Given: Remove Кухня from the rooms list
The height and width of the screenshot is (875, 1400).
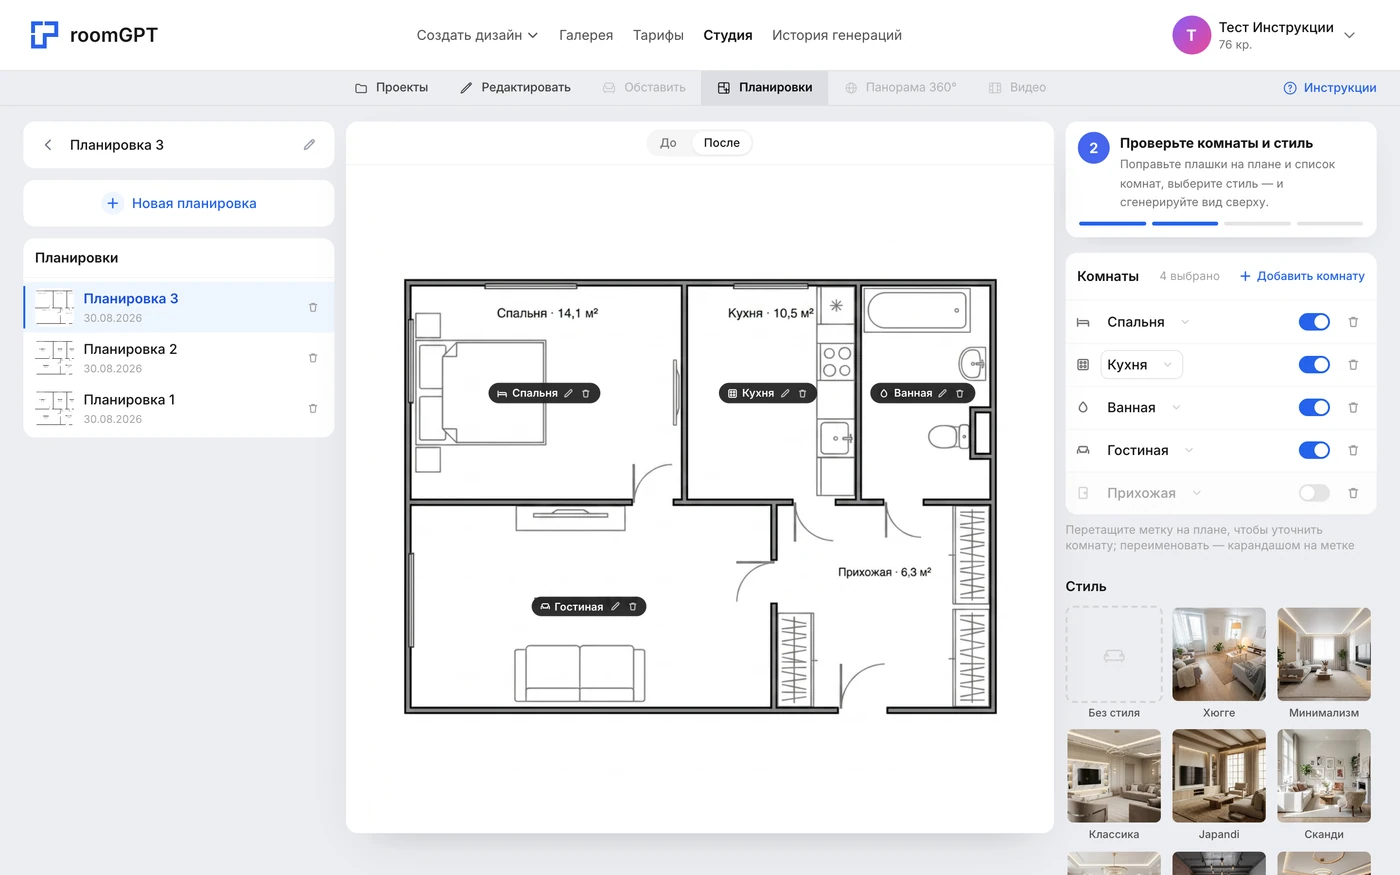Looking at the screenshot, I should [1353, 365].
